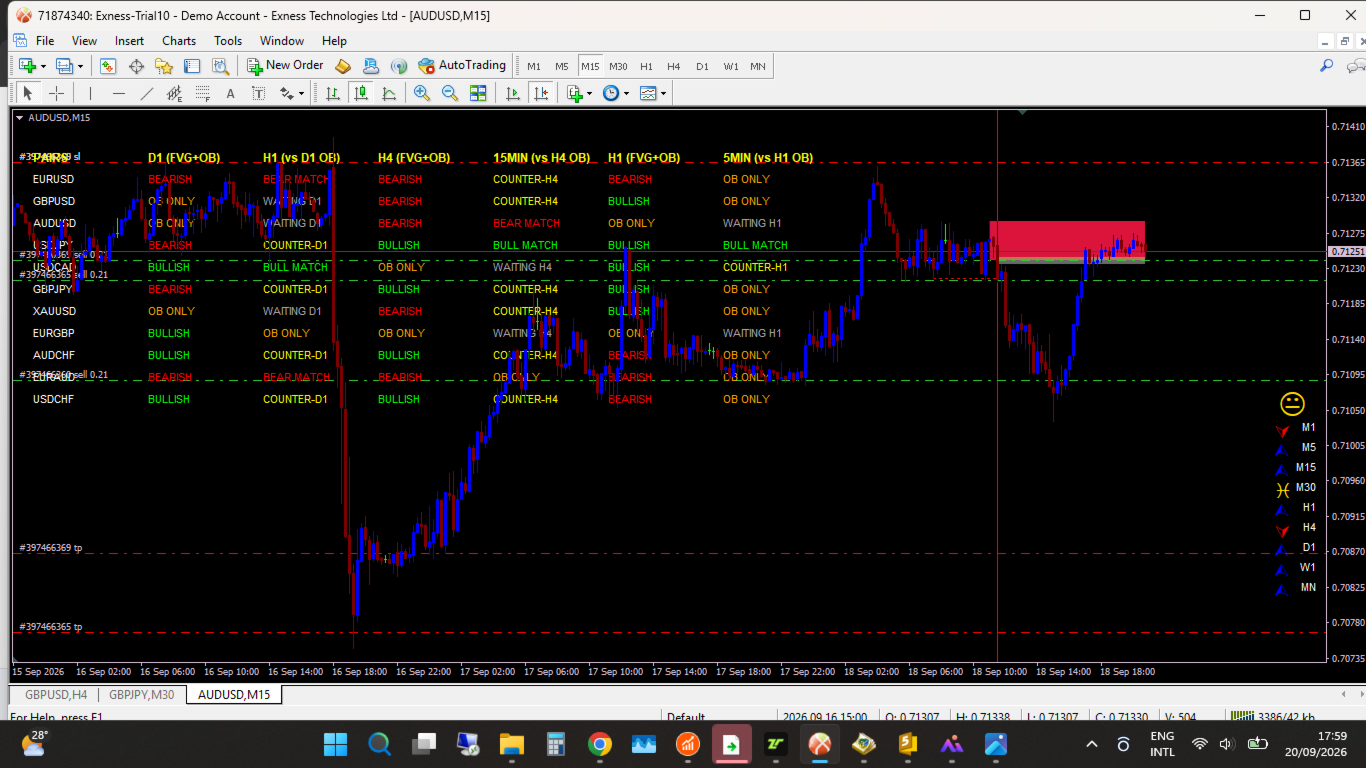This screenshot has width=1366, height=768.
Task: Expand the Templates dropdown
Action: click(664, 94)
